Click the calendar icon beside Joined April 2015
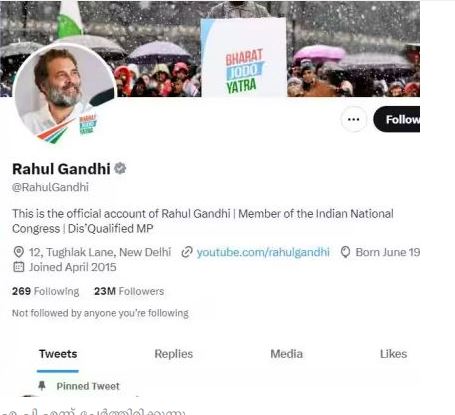 (19, 267)
